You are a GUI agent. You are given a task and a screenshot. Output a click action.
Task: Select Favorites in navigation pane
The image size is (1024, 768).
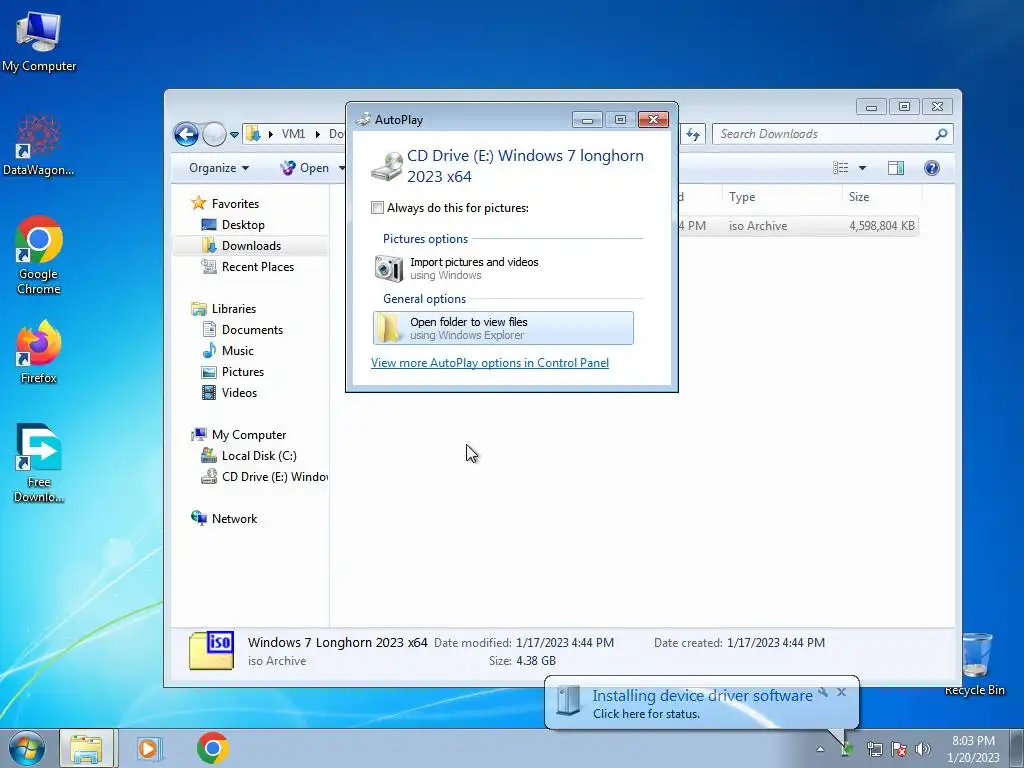point(225,203)
